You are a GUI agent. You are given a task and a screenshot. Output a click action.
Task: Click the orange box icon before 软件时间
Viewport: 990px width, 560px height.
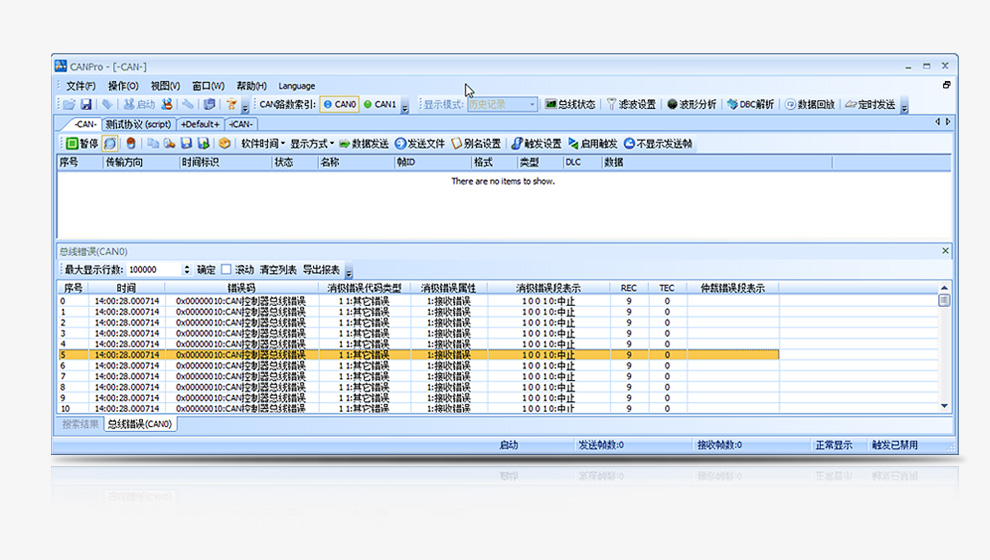[224, 144]
